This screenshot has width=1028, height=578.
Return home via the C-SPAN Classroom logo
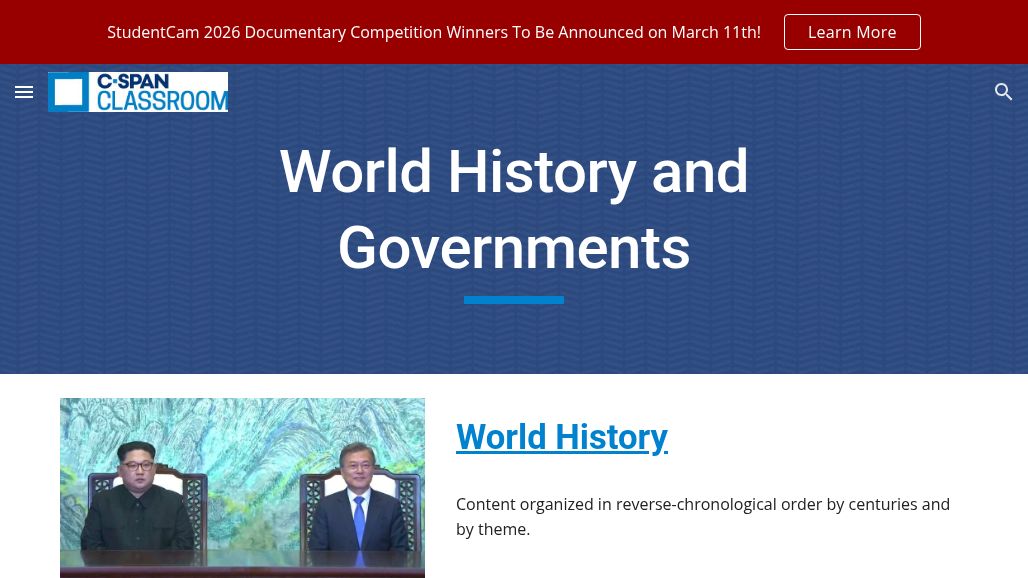[138, 92]
